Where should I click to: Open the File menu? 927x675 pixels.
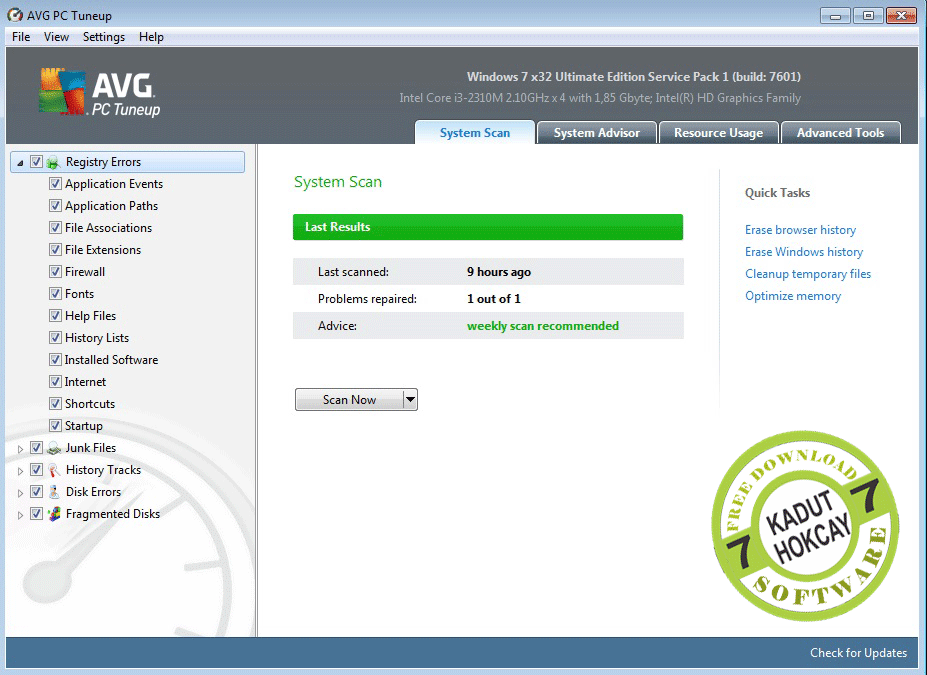coord(21,37)
